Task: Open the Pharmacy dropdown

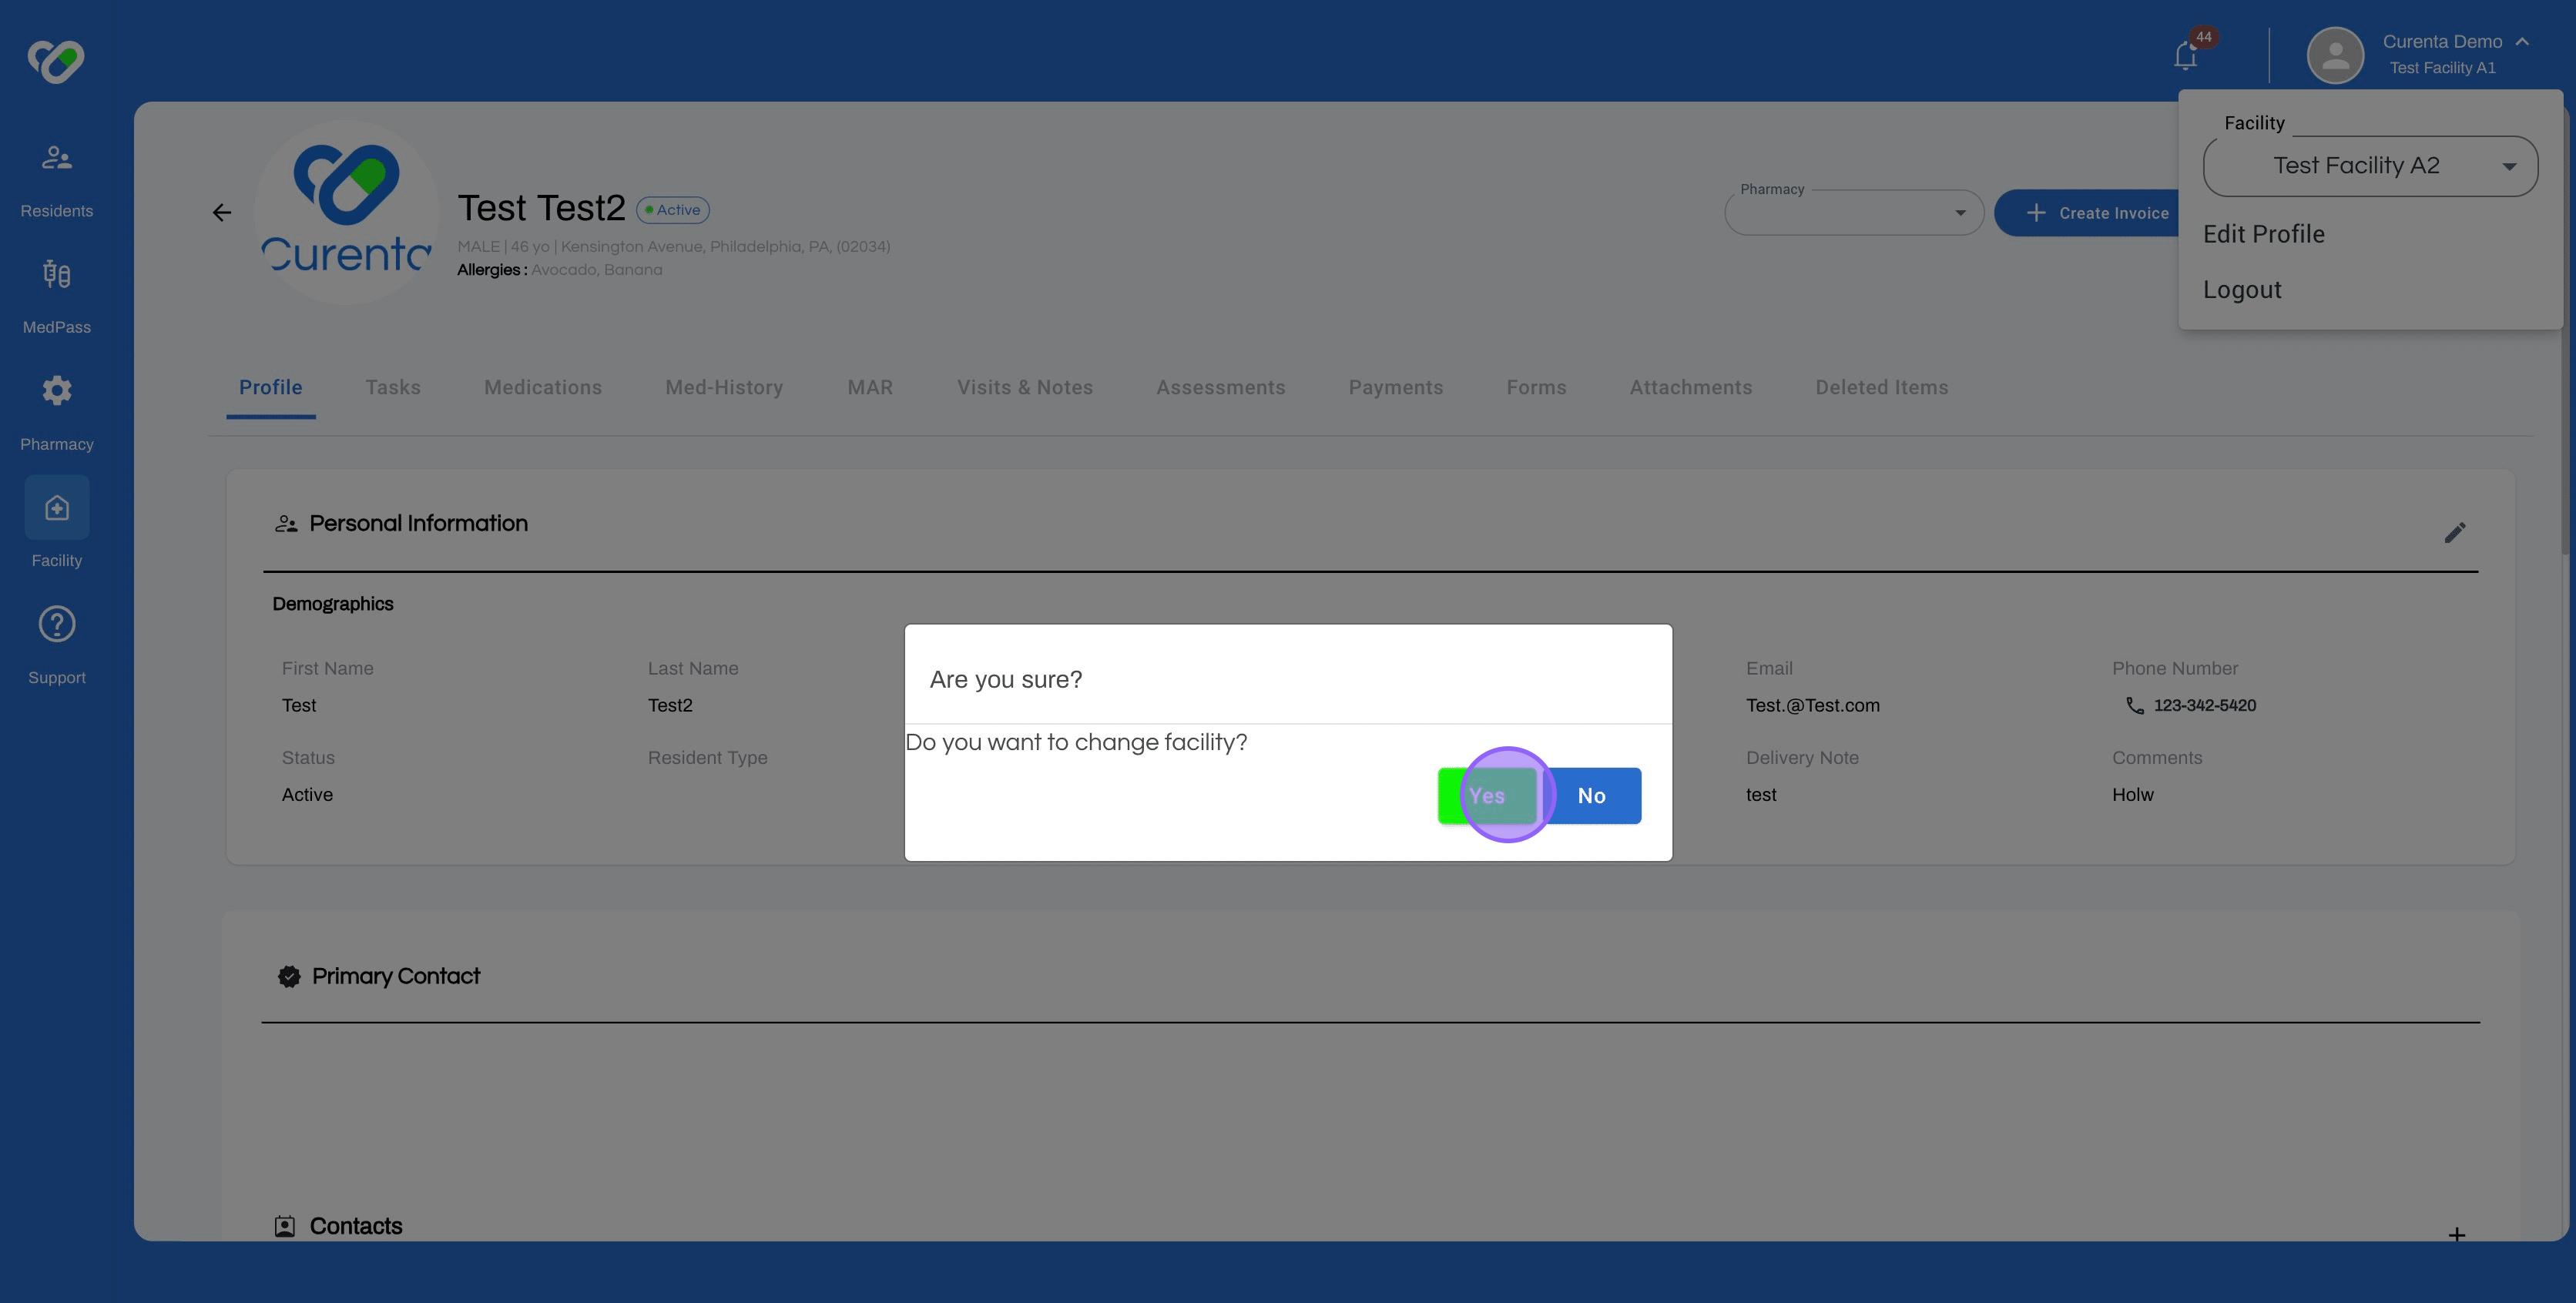Action: coord(1854,213)
